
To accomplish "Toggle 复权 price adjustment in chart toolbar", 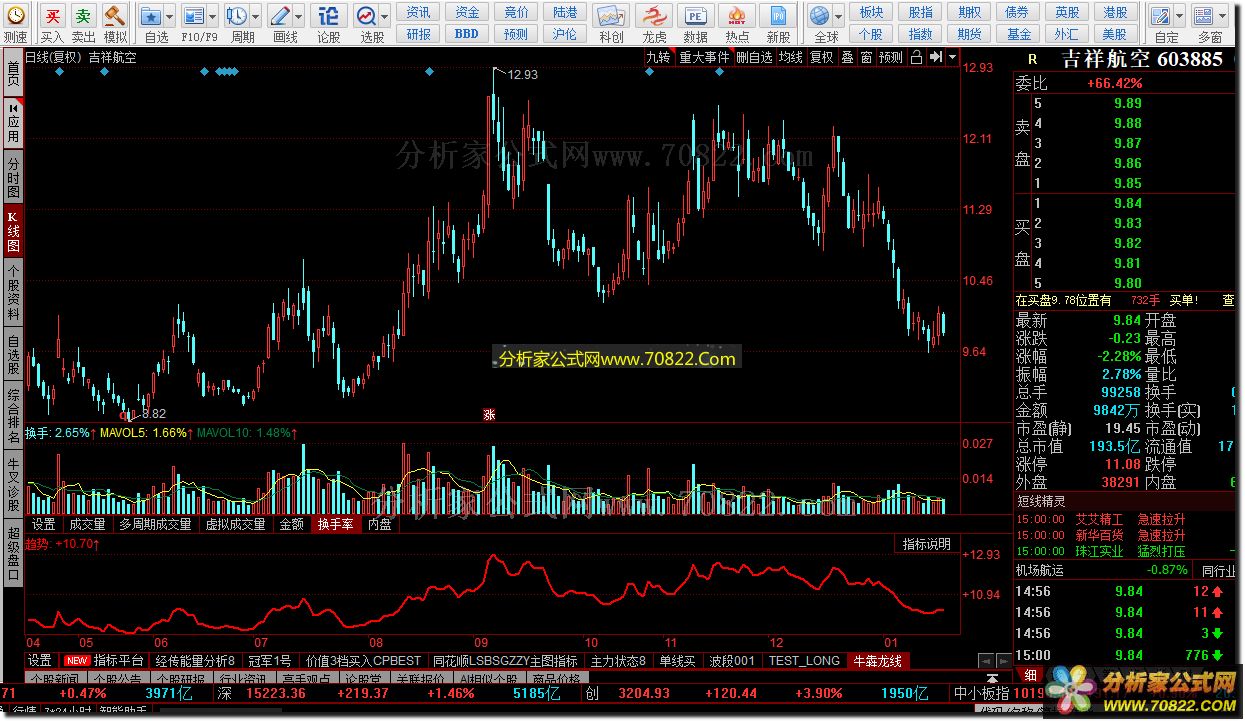I will click(x=821, y=58).
